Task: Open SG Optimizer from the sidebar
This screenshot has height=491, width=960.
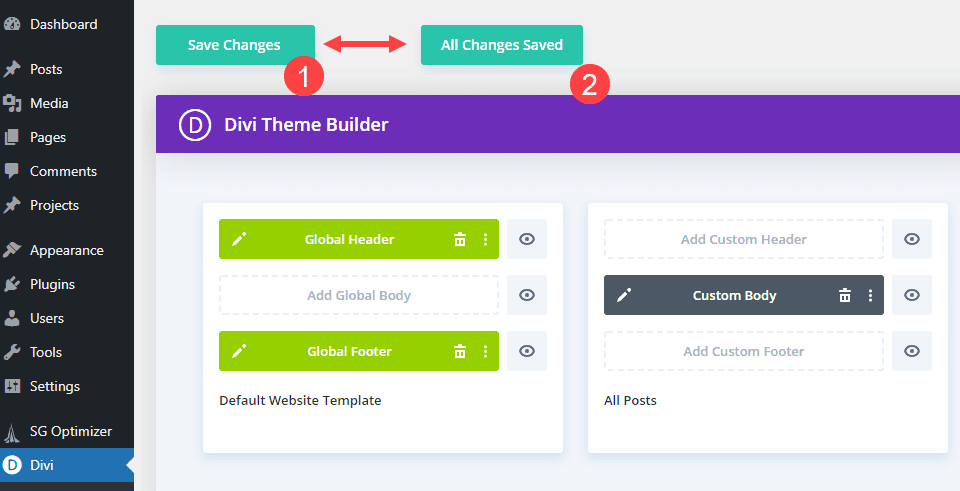Action: point(70,431)
